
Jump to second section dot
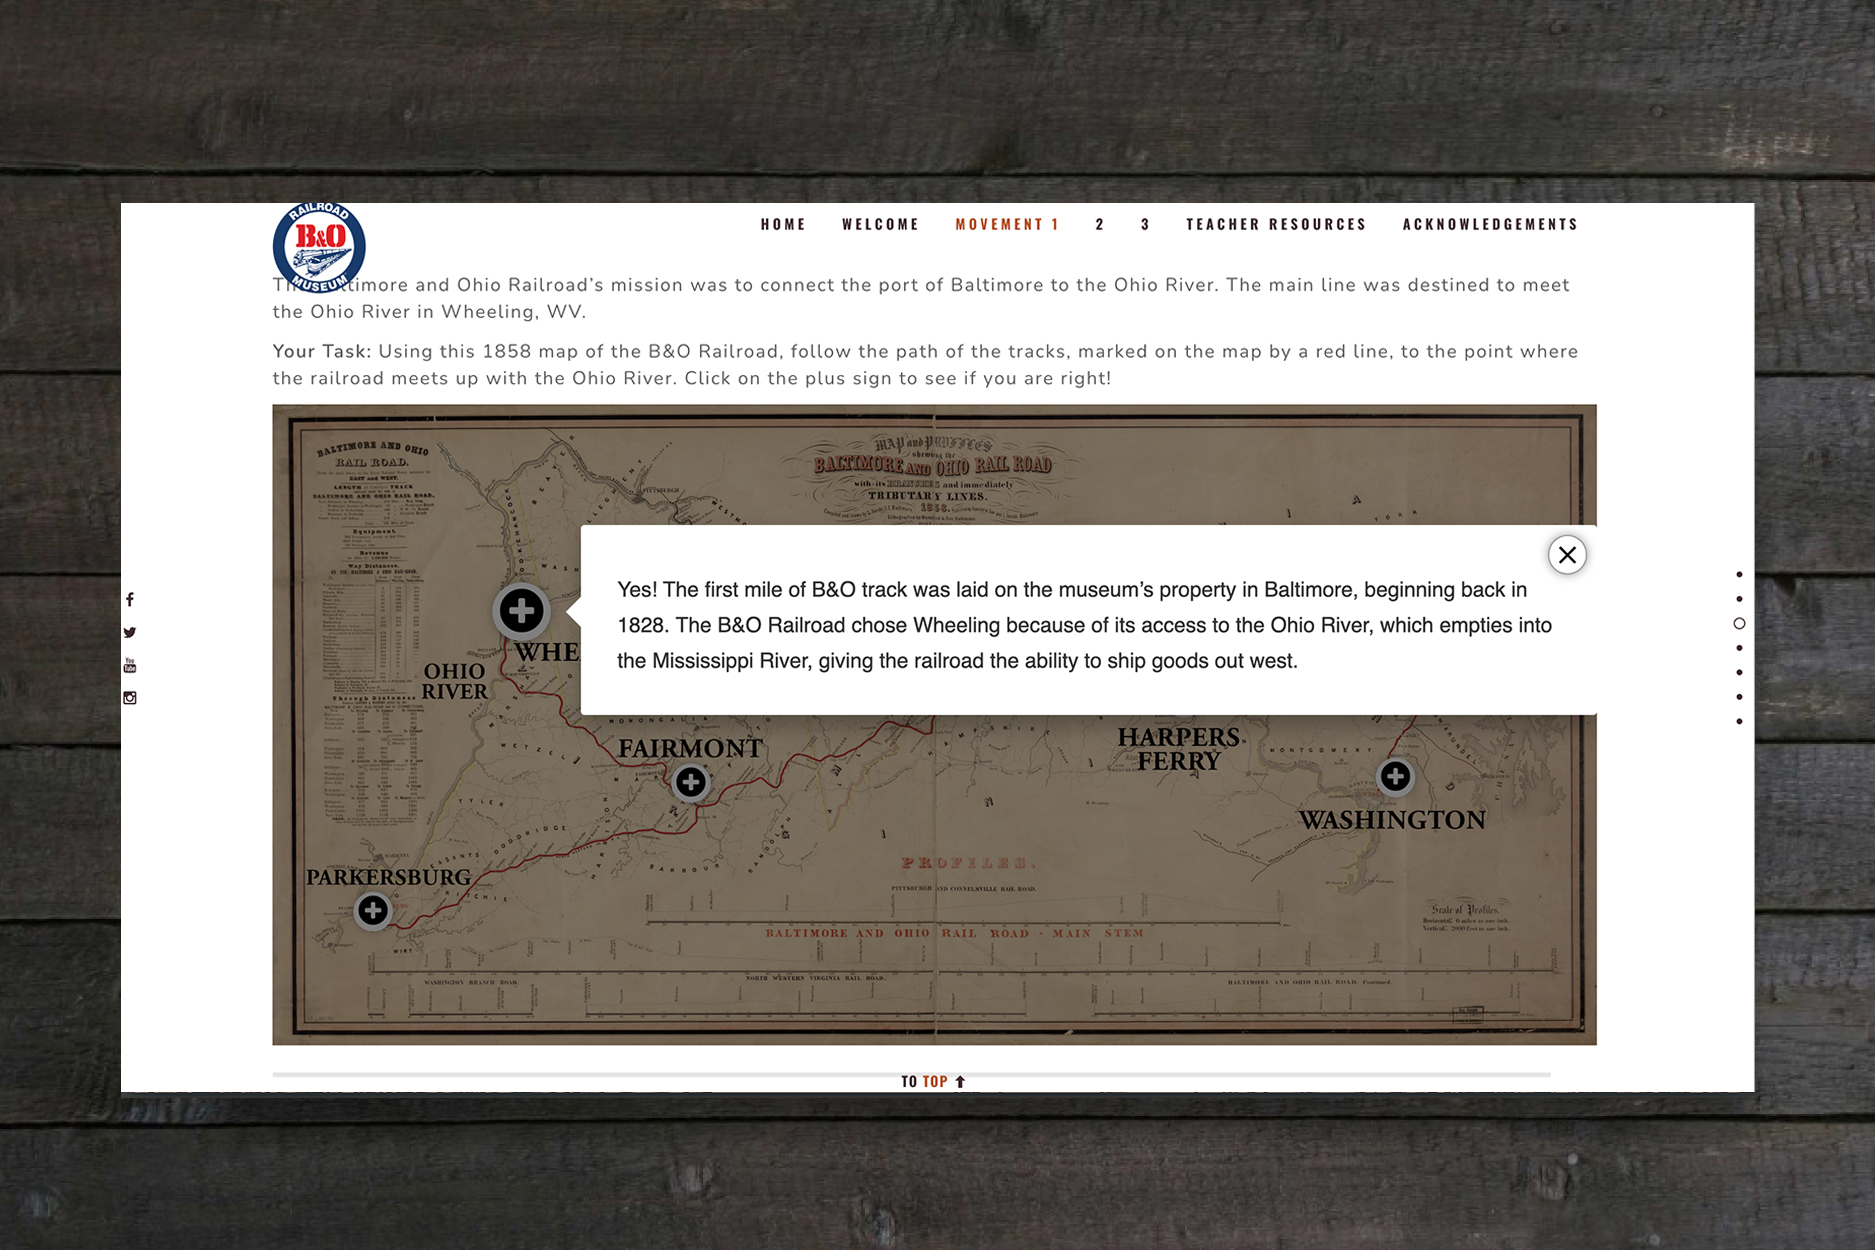click(1739, 599)
